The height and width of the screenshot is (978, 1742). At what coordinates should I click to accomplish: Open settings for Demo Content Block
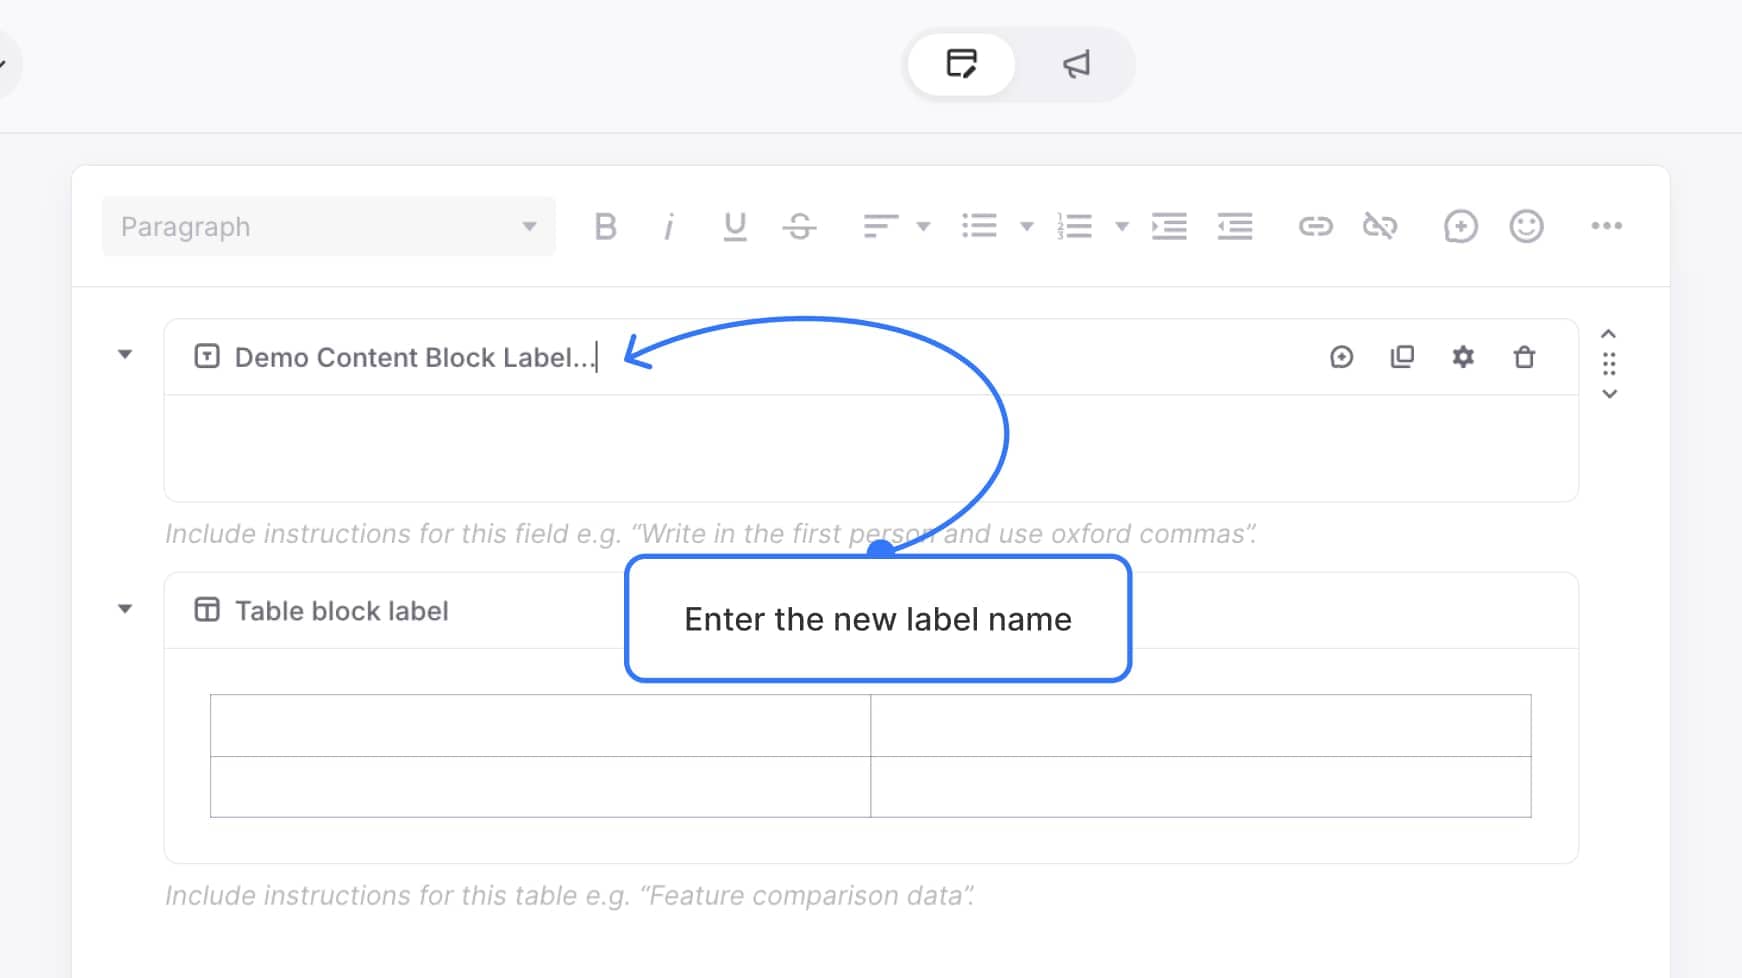[x=1463, y=357]
